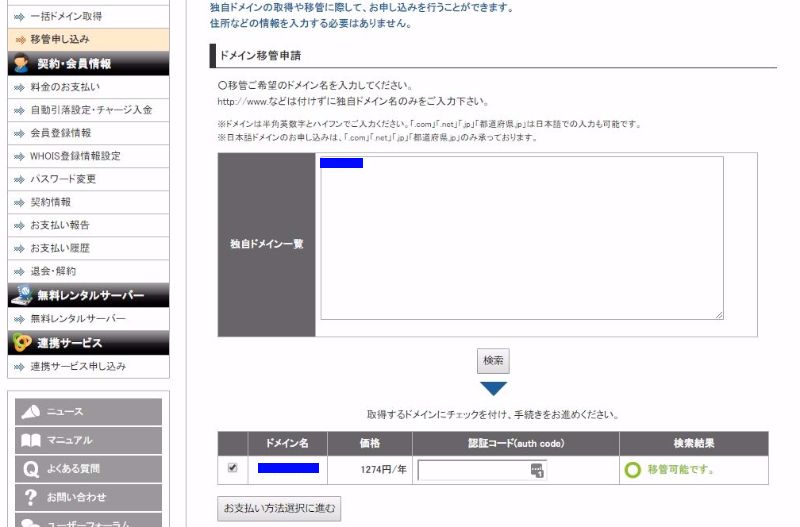
Task: Open 一括ドメイン取得 in the sidebar
Action: click(x=65, y=17)
